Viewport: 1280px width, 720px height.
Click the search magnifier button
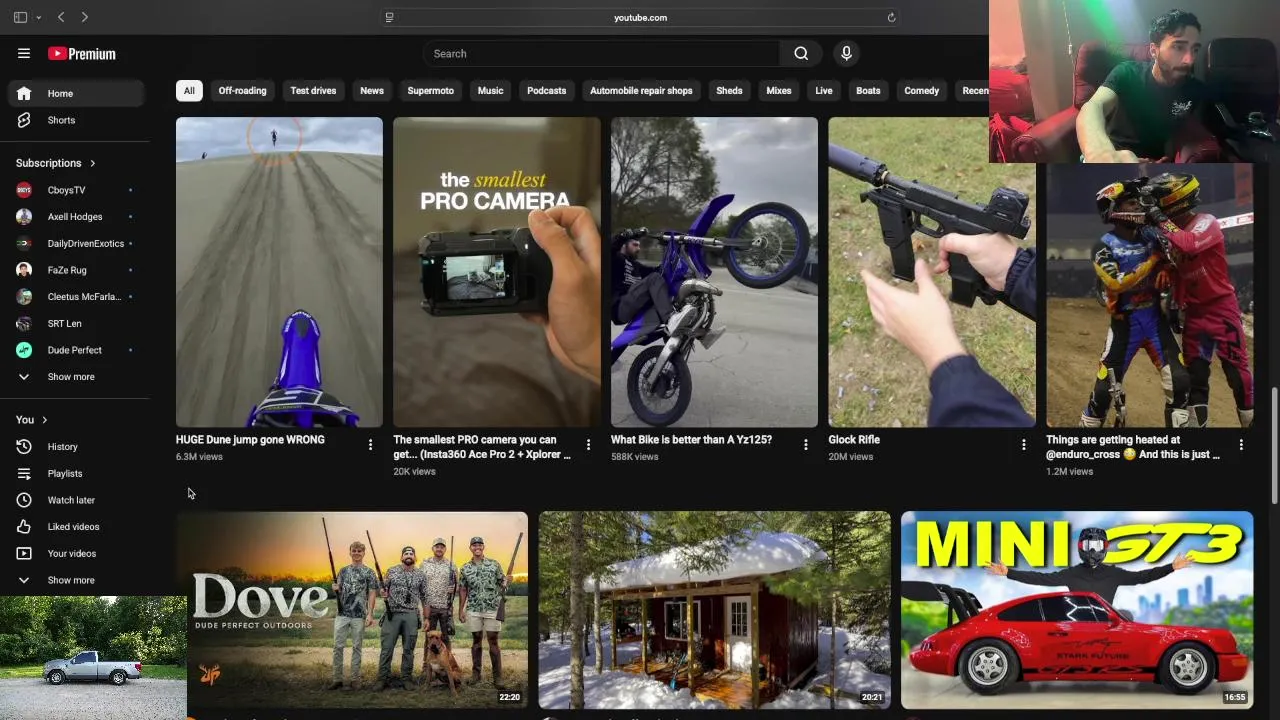(x=801, y=54)
